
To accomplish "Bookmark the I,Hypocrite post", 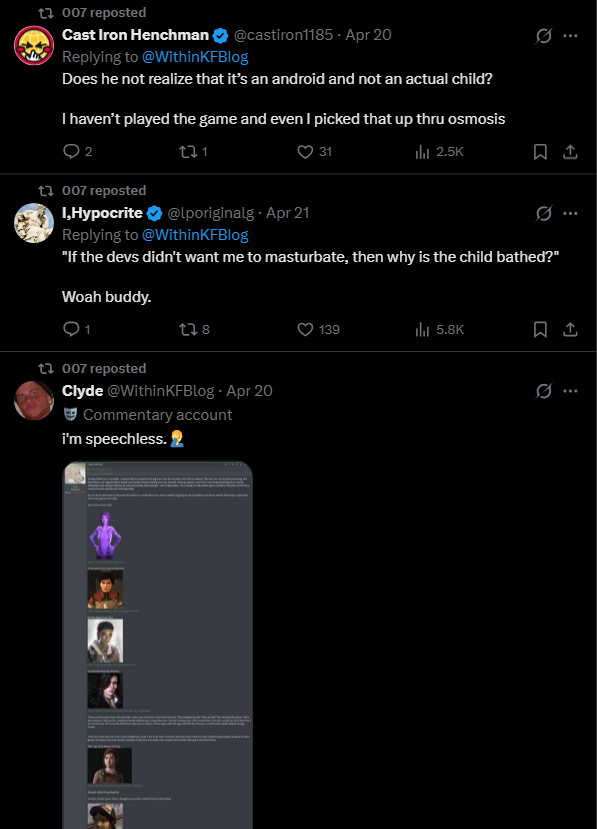I will (540, 329).
